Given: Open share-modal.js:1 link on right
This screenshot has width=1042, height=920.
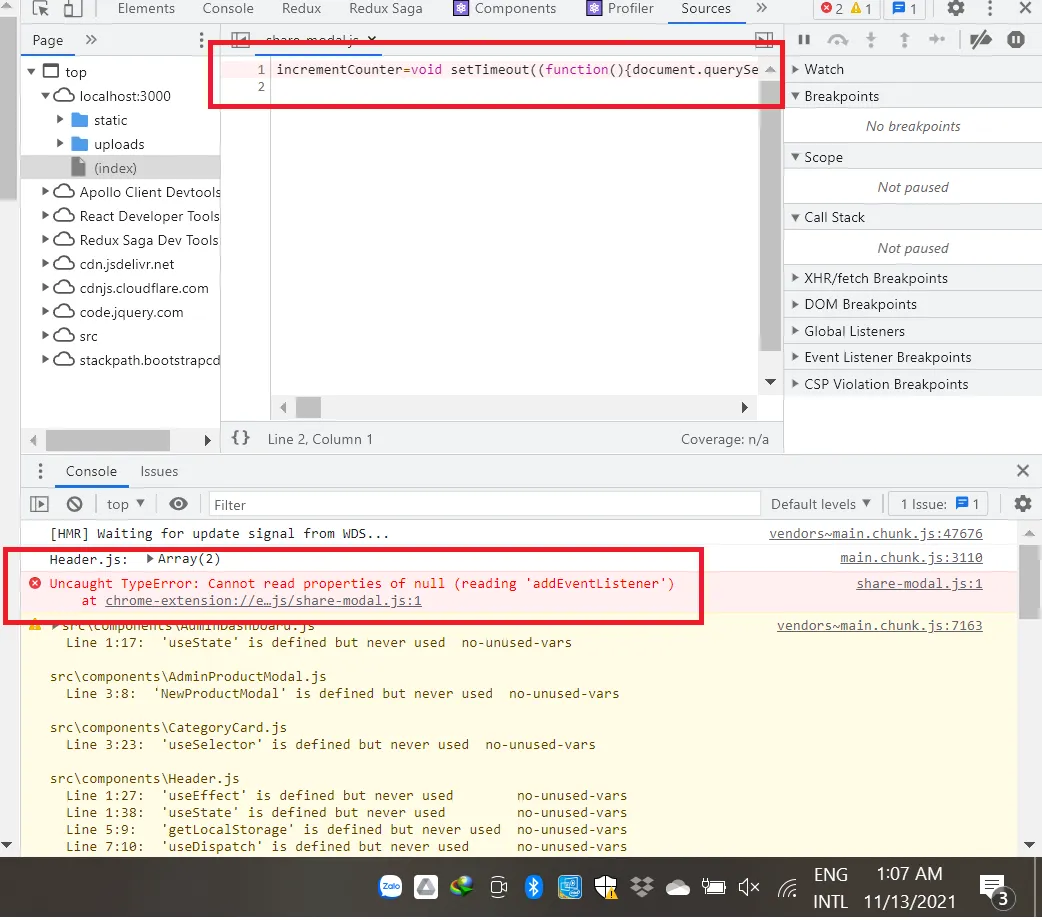Looking at the screenshot, I should click(x=919, y=583).
